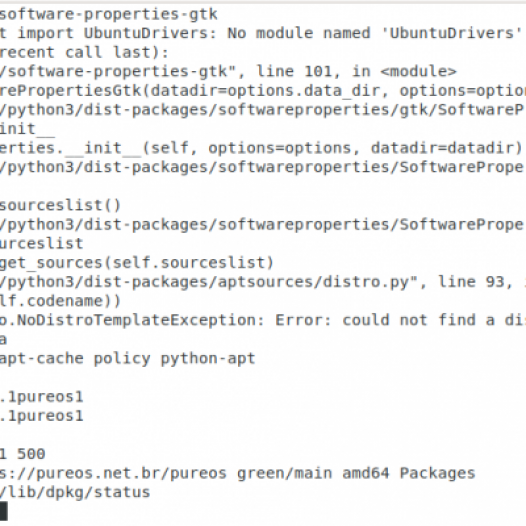Click the 'aptsources/distro.py' file path
526x526 pixels.
pos(313,282)
